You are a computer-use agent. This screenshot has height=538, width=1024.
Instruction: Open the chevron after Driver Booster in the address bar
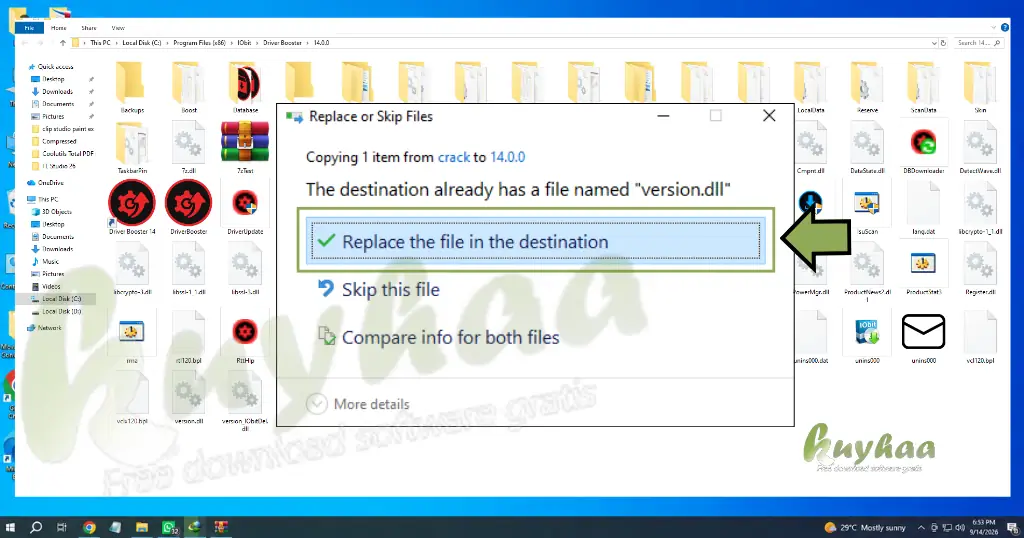(308, 43)
